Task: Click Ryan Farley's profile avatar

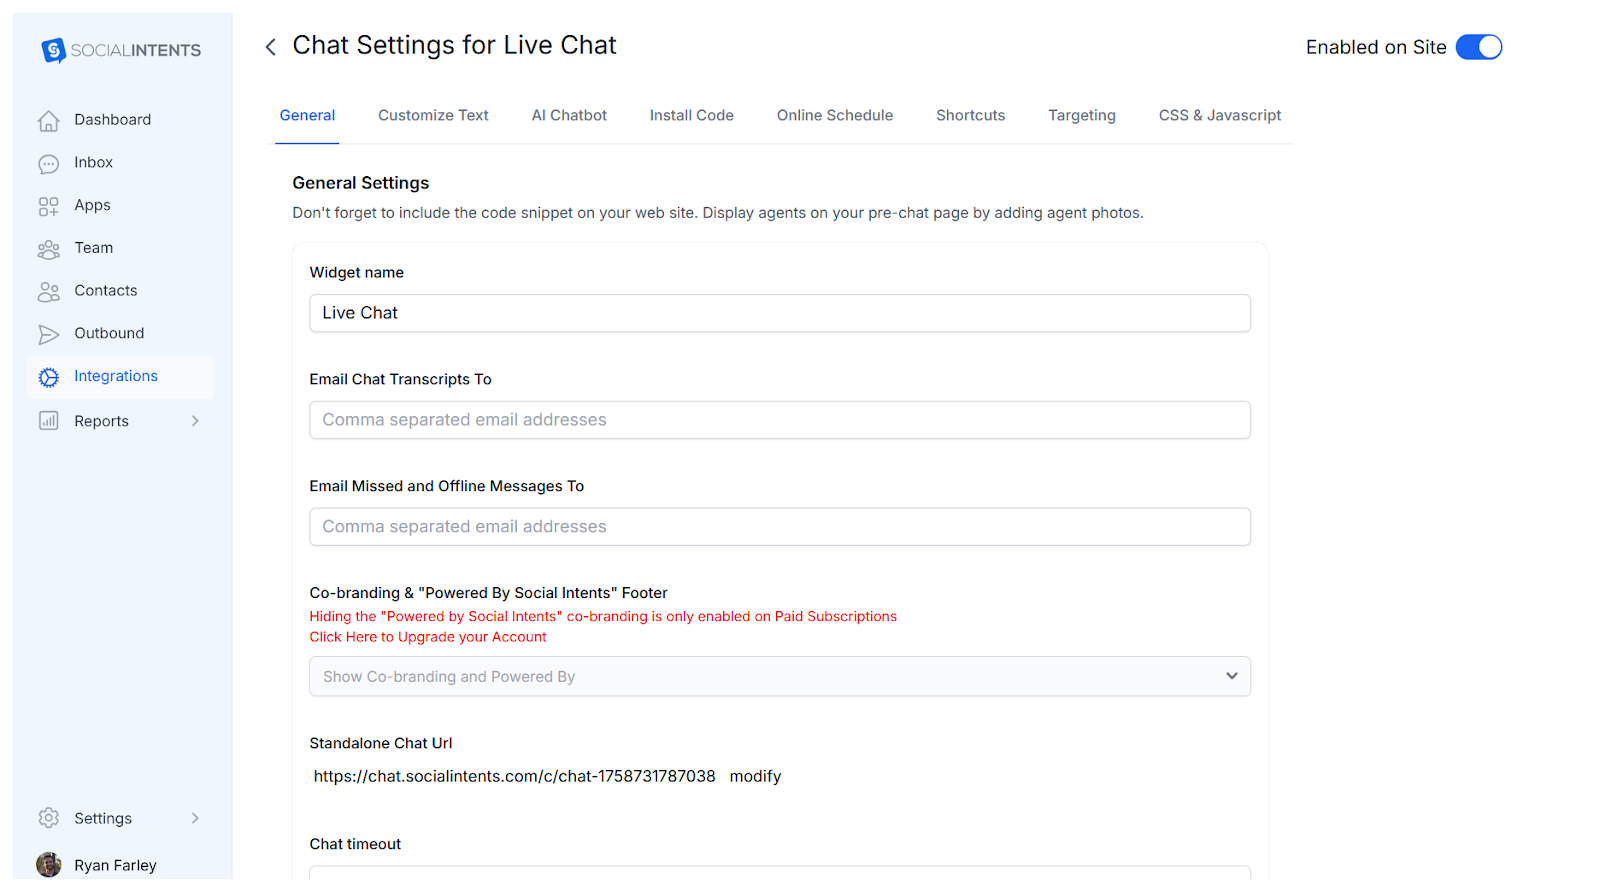Action: (x=48, y=865)
